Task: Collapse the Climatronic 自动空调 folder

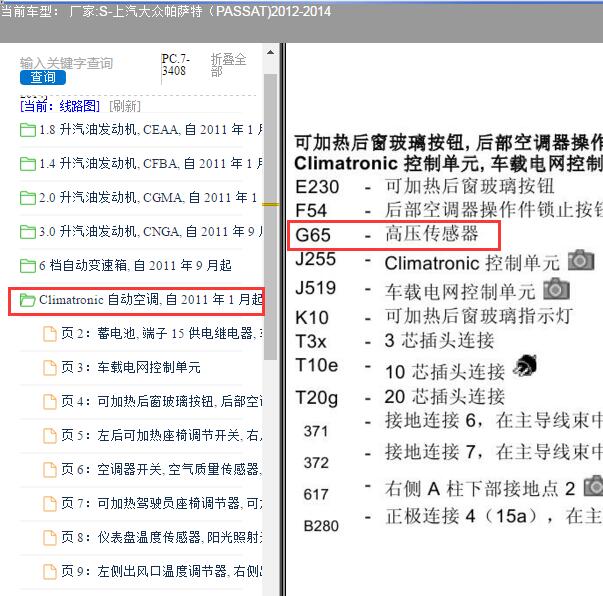Action: point(141,300)
